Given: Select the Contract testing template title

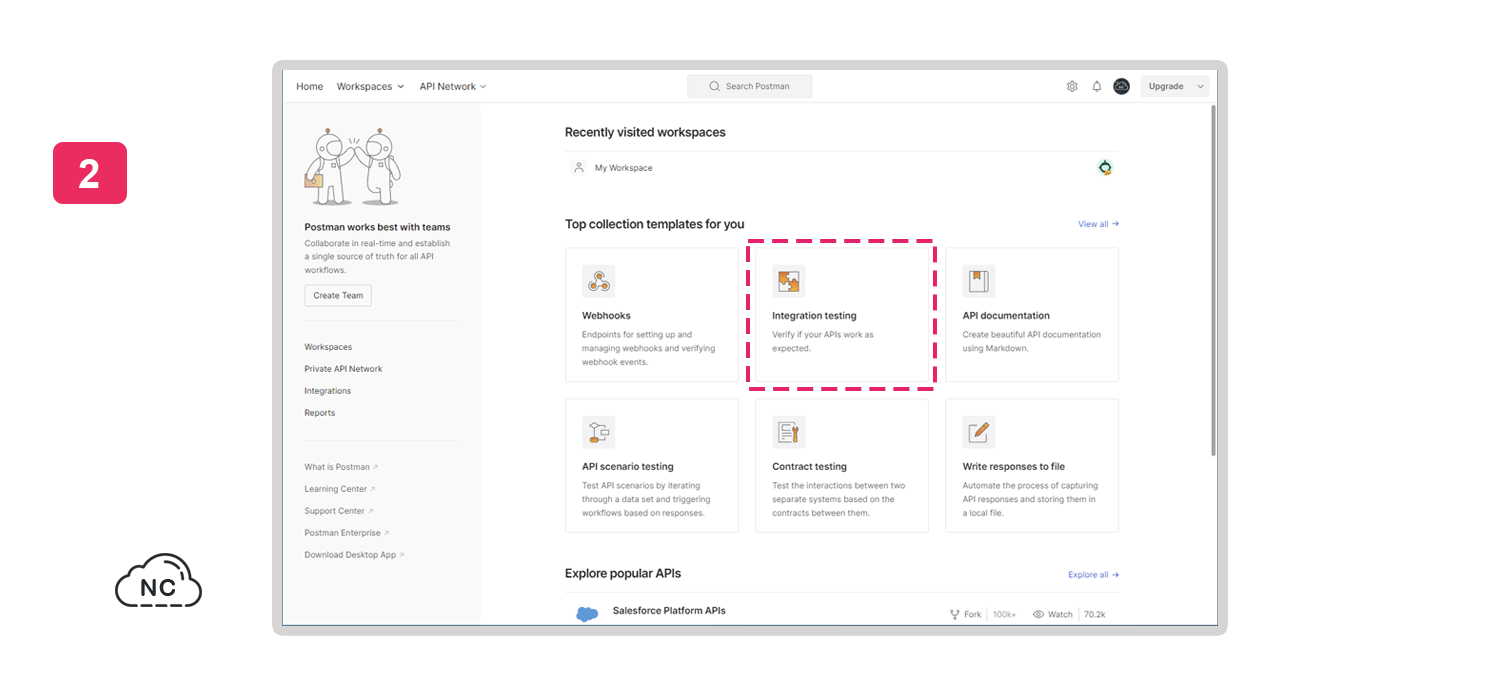Looking at the screenshot, I should click(x=809, y=467).
